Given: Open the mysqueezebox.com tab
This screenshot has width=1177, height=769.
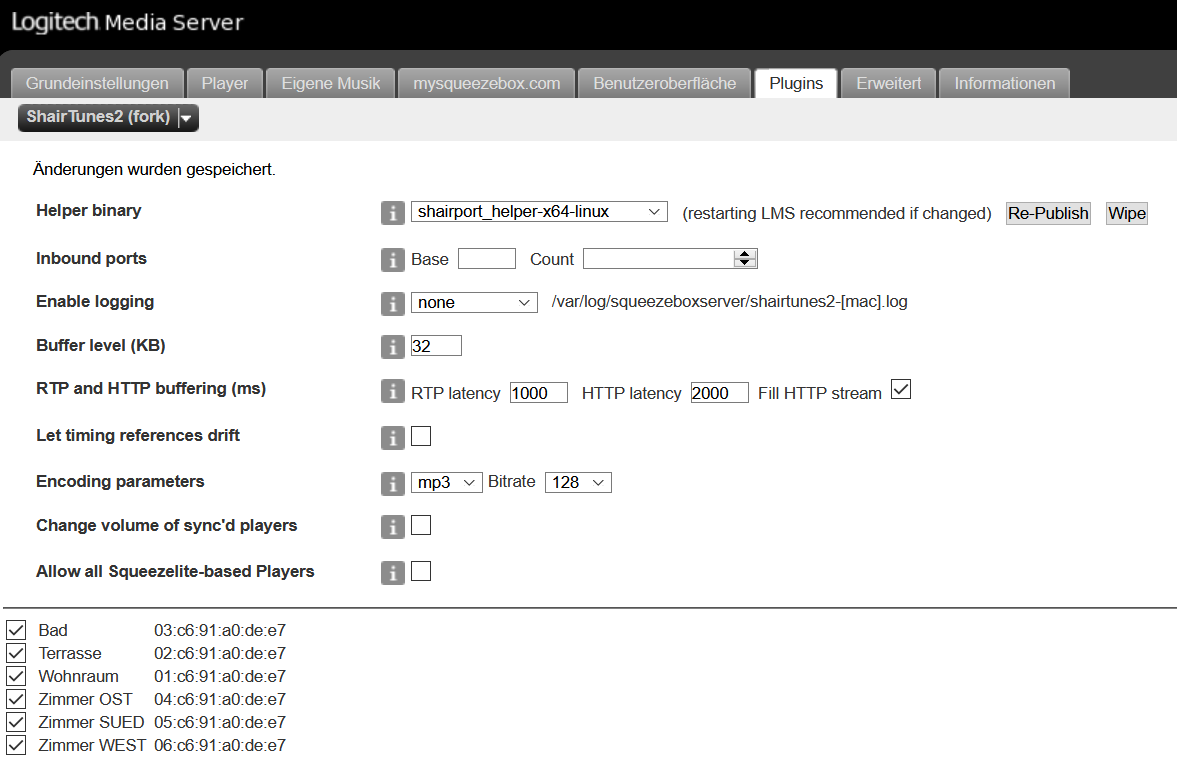Looking at the screenshot, I should [486, 83].
